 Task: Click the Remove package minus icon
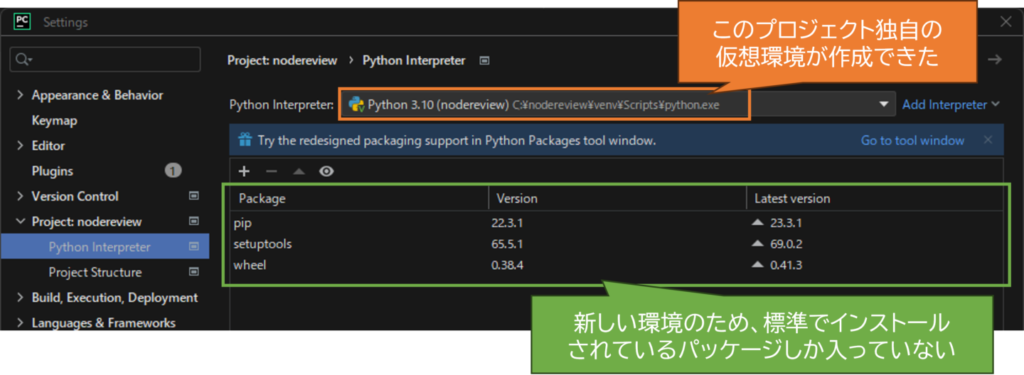click(272, 171)
